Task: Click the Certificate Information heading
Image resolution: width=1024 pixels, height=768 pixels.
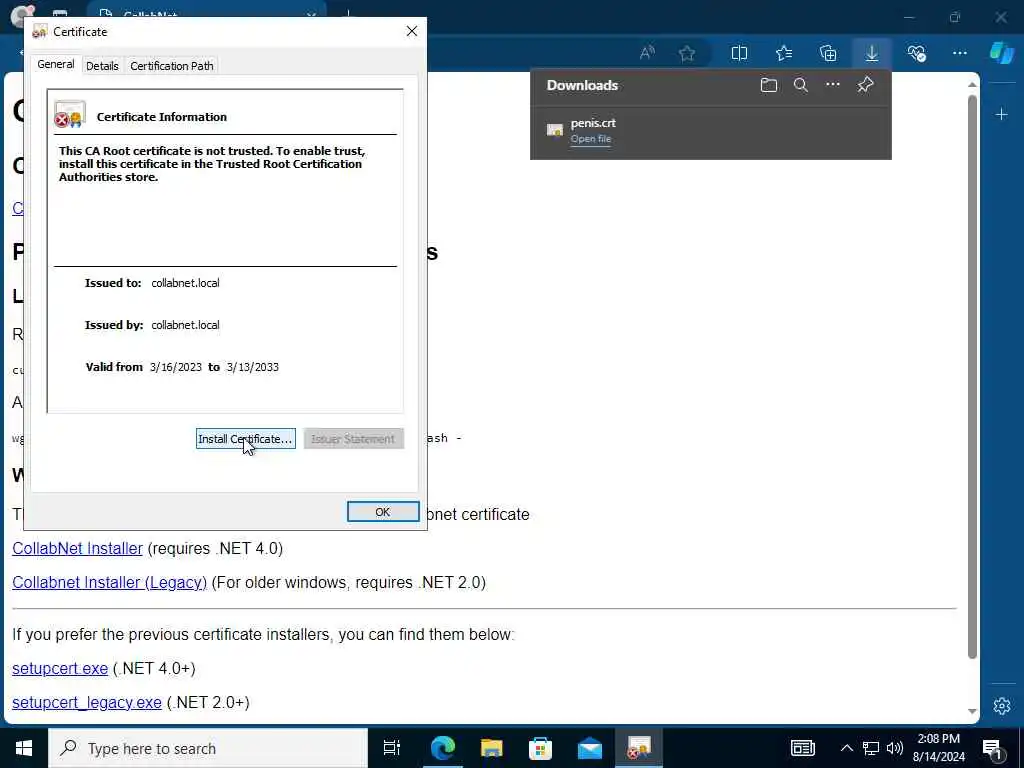Action: [162, 117]
